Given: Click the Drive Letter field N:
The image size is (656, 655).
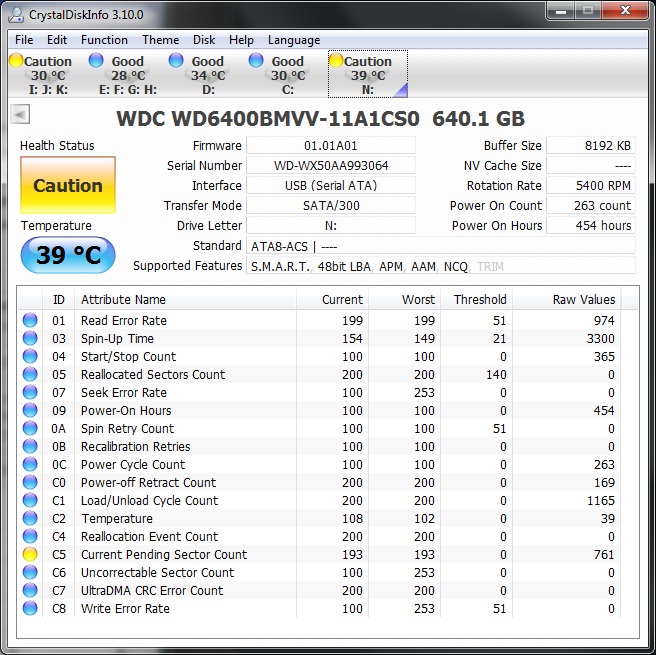Looking at the screenshot, I should [x=331, y=226].
